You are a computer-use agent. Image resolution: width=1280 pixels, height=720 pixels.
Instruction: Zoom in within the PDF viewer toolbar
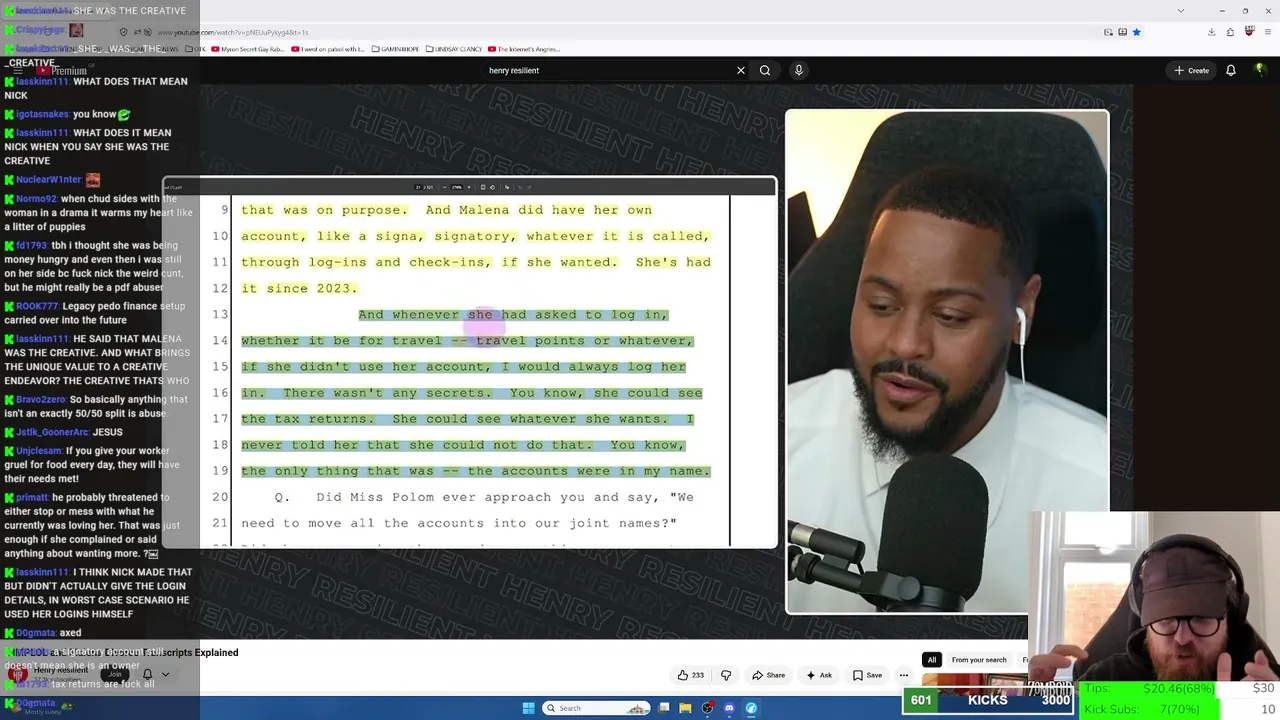click(x=468, y=187)
